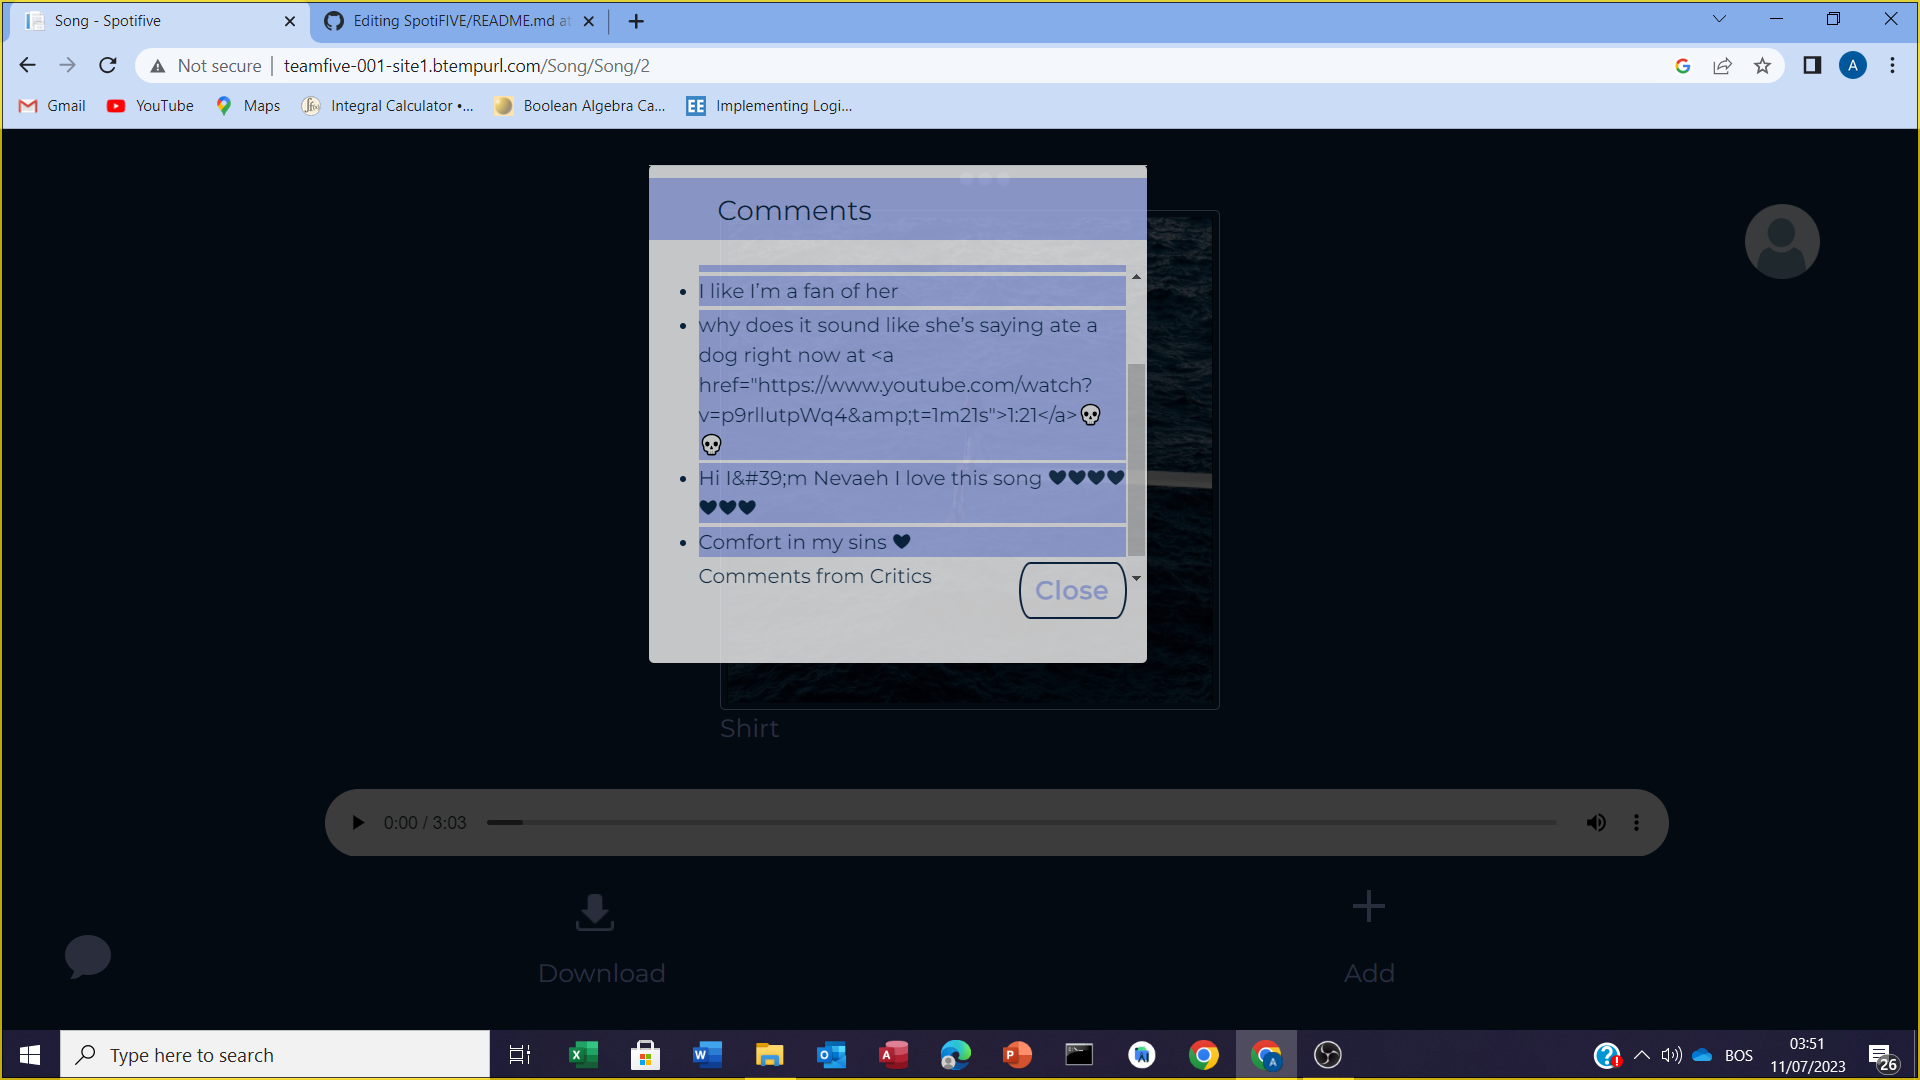Click the audio progress slider

pyautogui.click(x=1020, y=822)
